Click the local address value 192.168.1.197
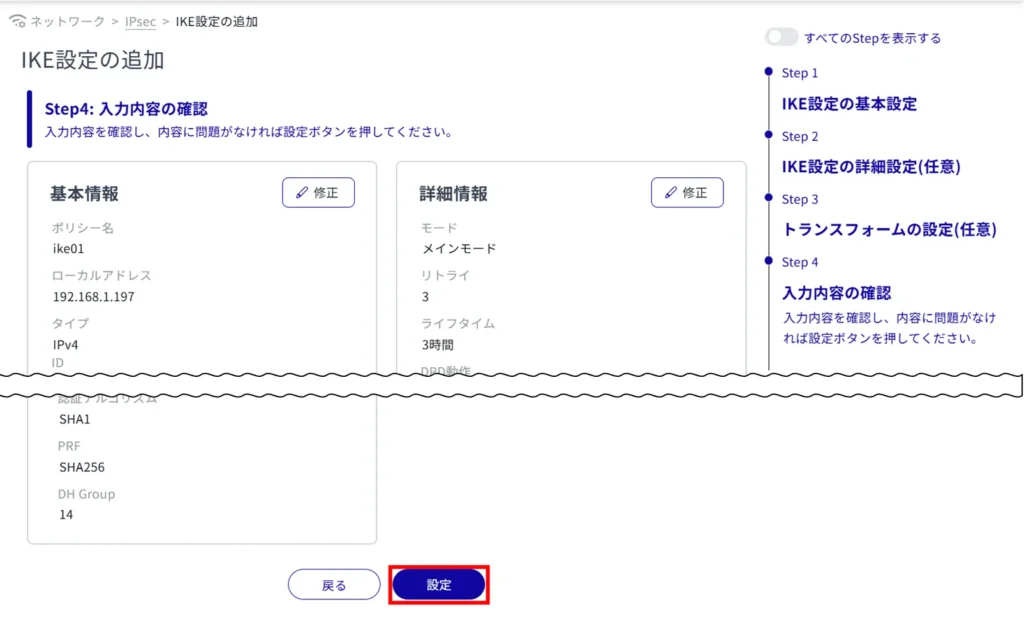Image resolution: width=1024 pixels, height=630 pixels. 93,296
